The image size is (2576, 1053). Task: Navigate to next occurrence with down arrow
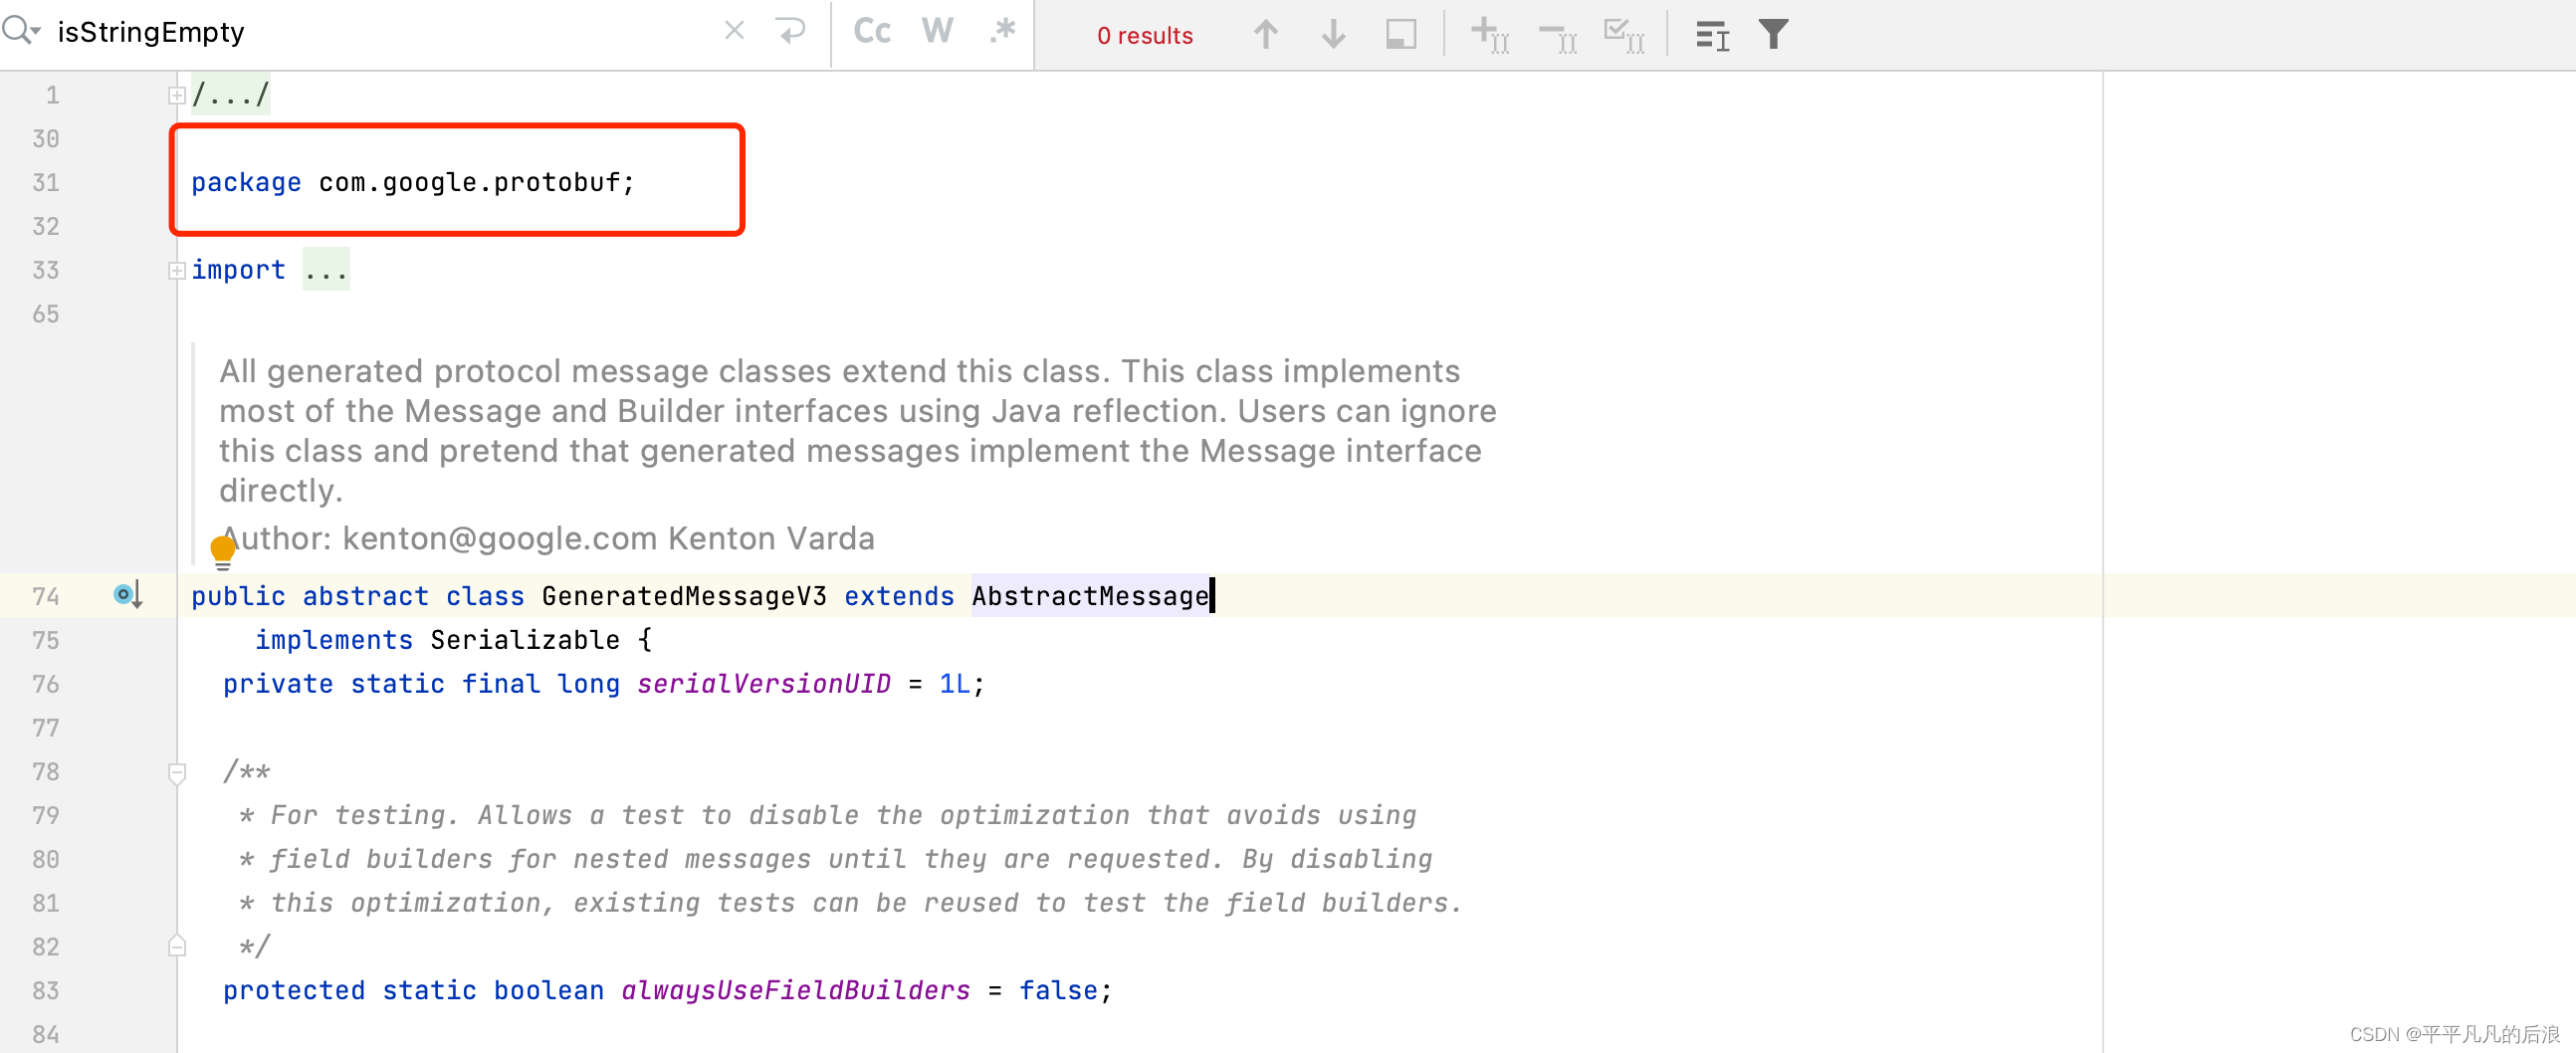(1333, 33)
